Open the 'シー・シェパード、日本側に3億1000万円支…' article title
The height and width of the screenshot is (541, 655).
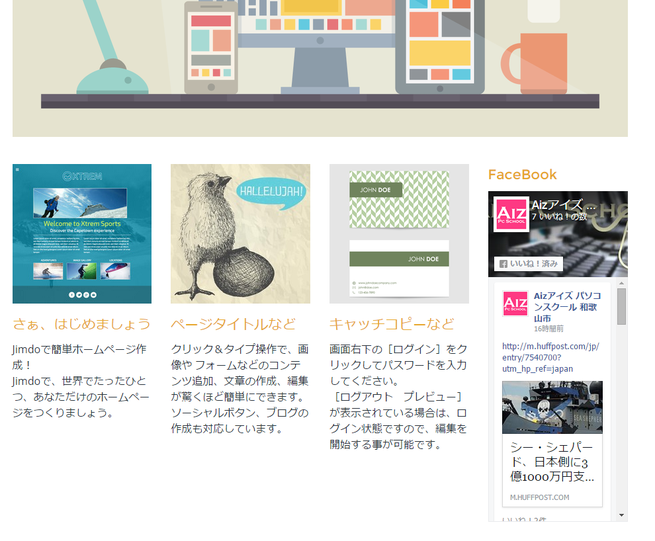pos(552,462)
